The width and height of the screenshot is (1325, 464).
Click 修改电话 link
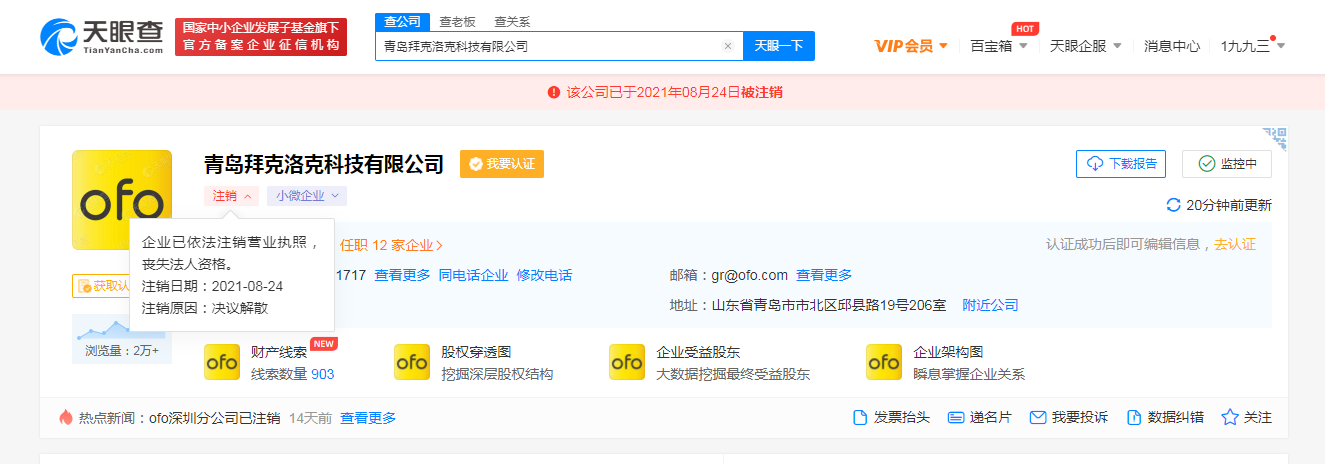tap(545, 275)
